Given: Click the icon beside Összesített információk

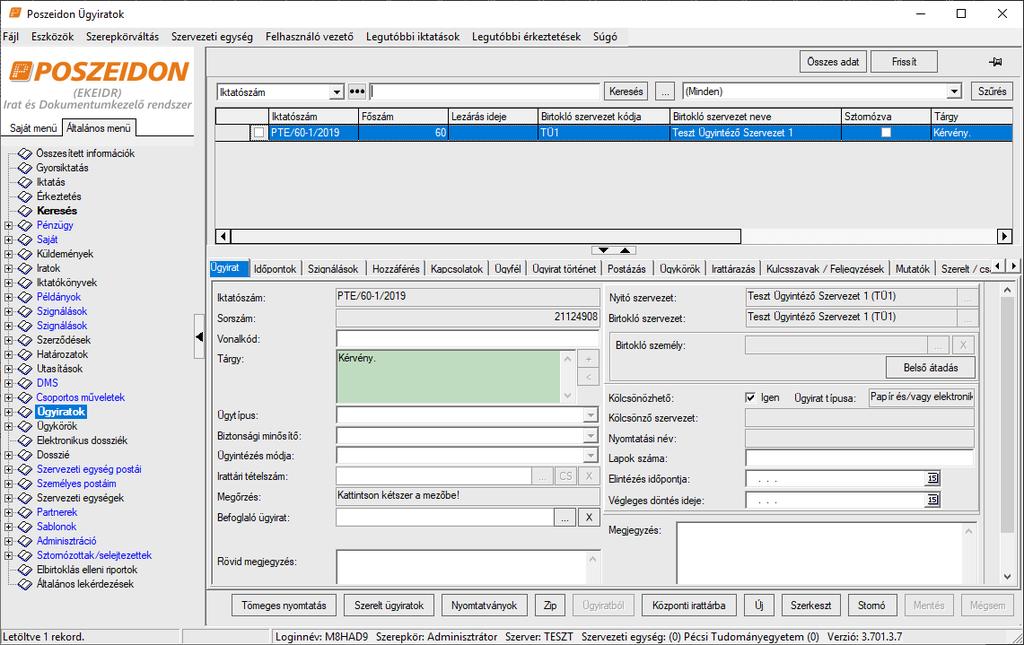Looking at the screenshot, I should (25, 153).
